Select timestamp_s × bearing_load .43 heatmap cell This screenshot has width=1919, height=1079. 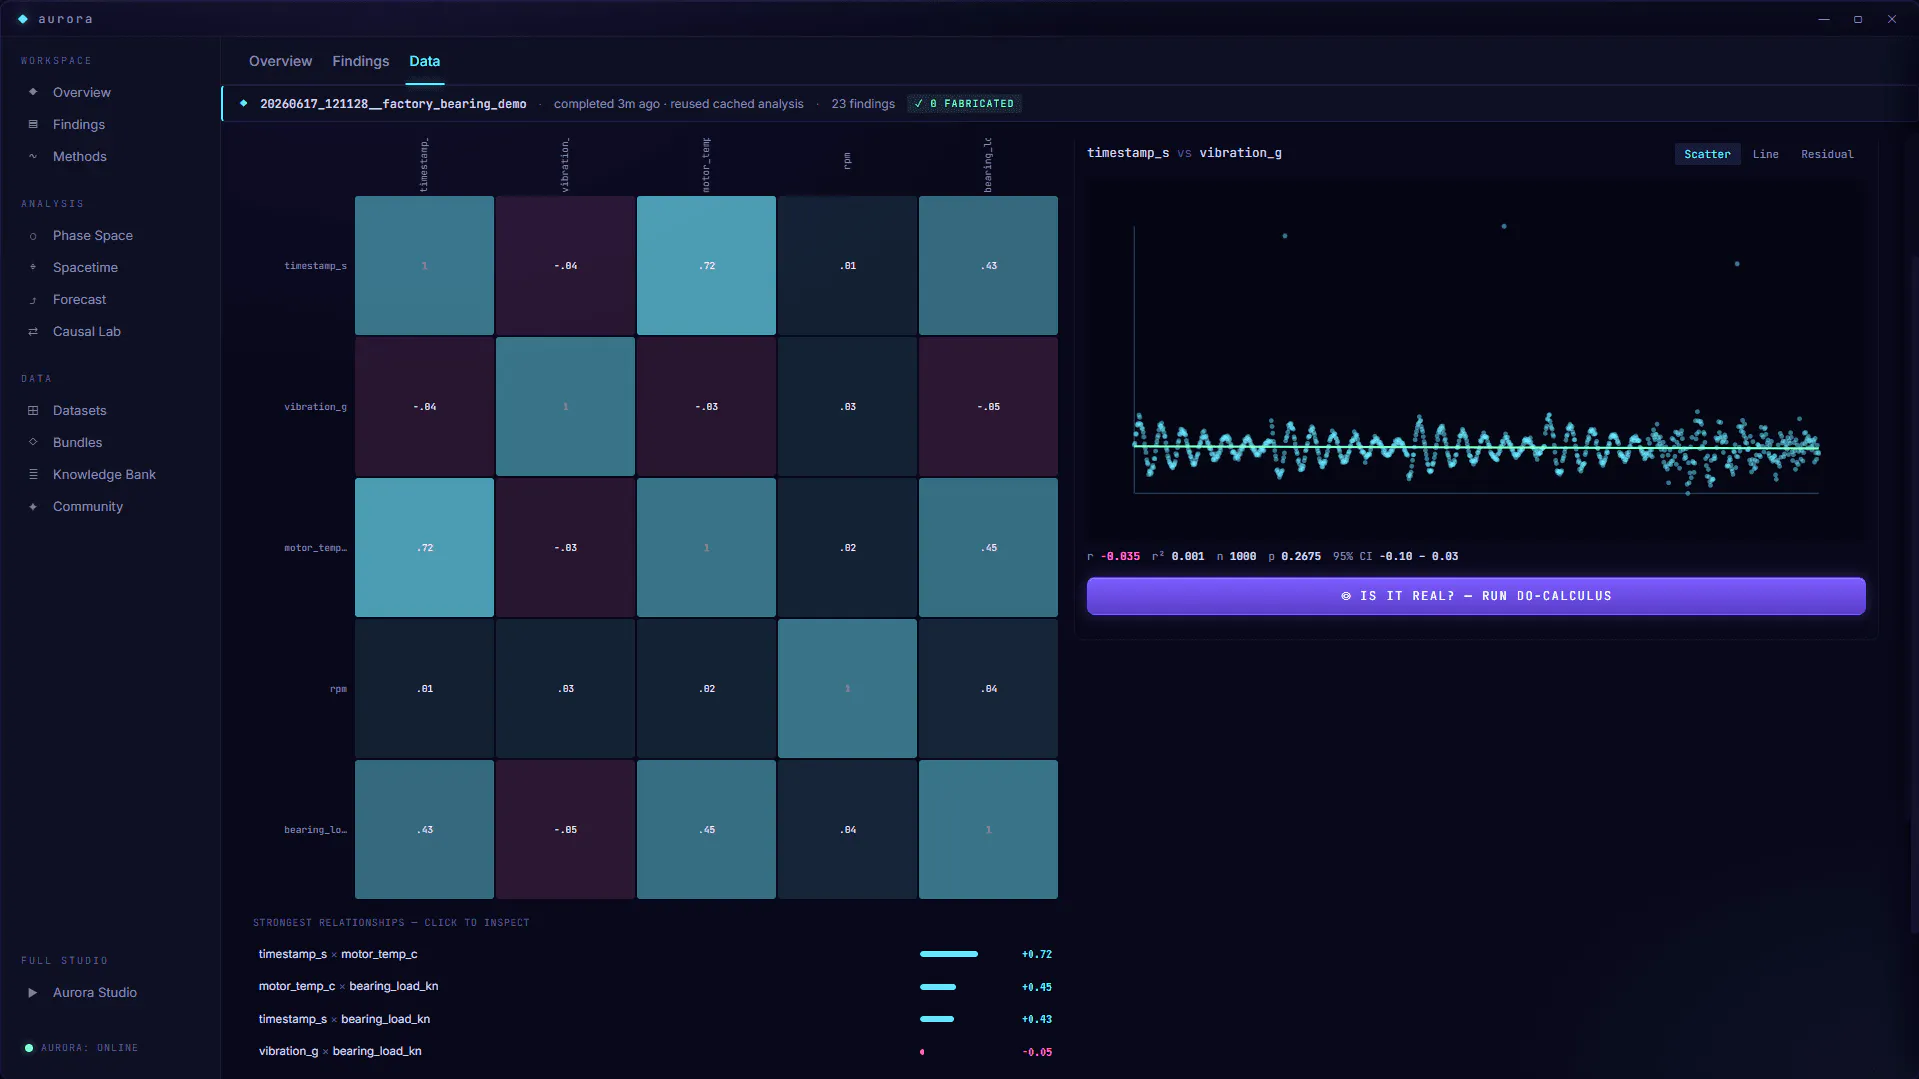pos(988,265)
